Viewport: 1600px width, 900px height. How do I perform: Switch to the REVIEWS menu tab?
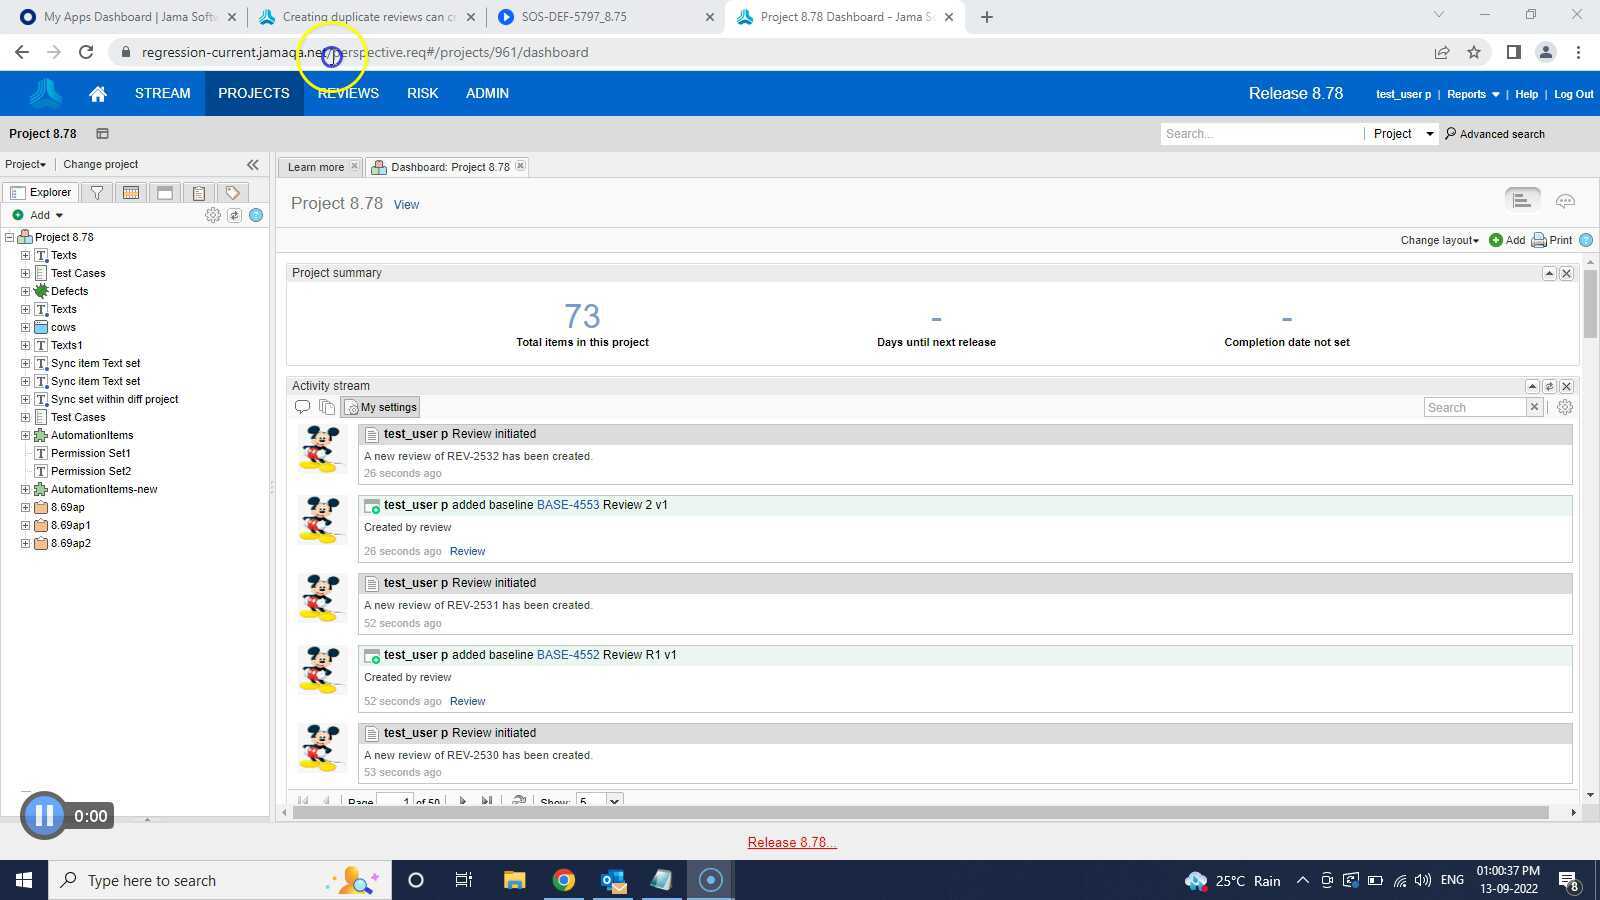pos(347,93)
